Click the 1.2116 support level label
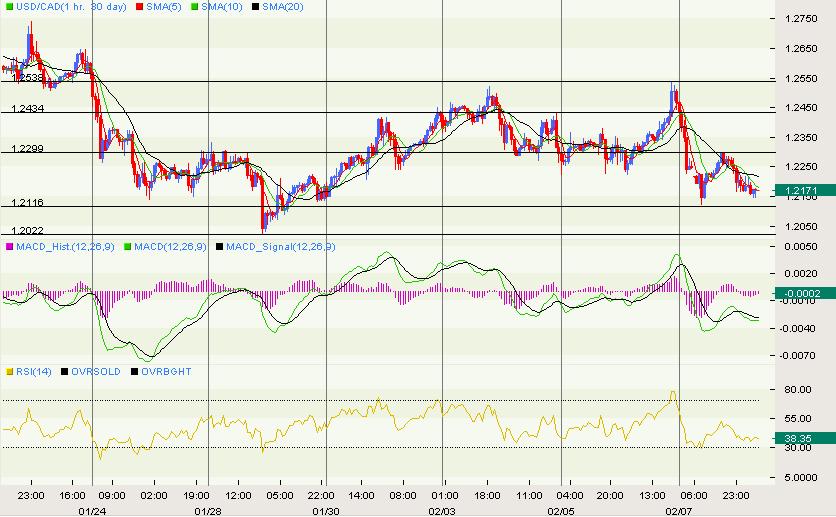Screen dimensions: 836x517 pos(27,203)
